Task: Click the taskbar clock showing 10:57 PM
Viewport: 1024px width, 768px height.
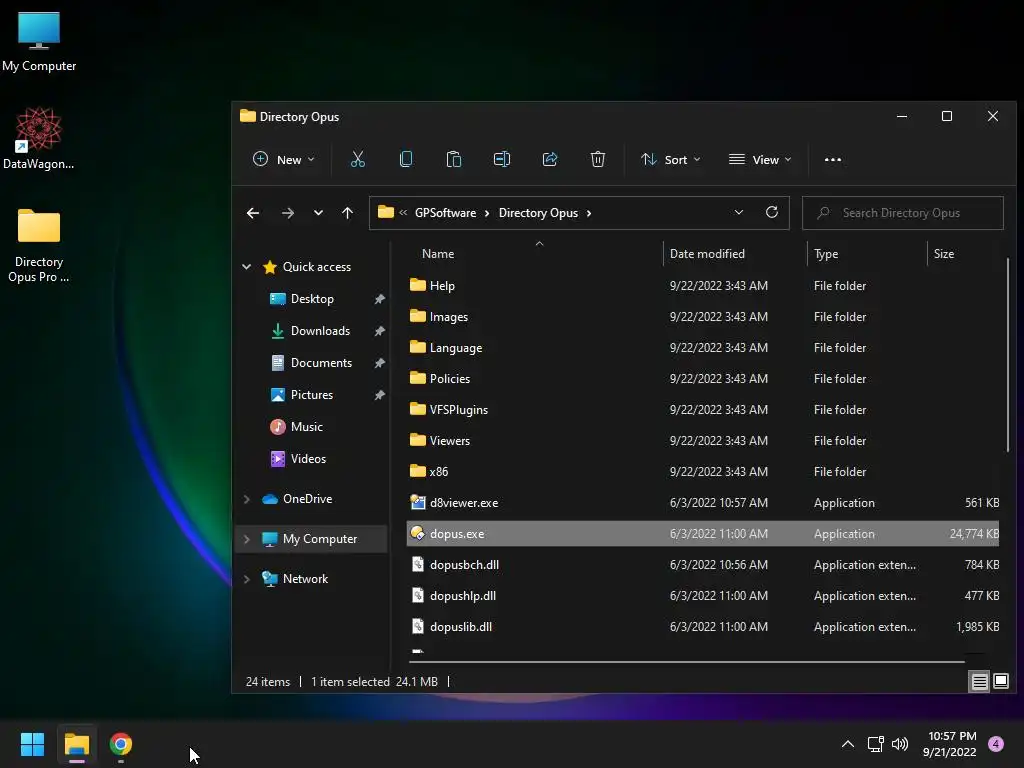Action: (950, 744)
